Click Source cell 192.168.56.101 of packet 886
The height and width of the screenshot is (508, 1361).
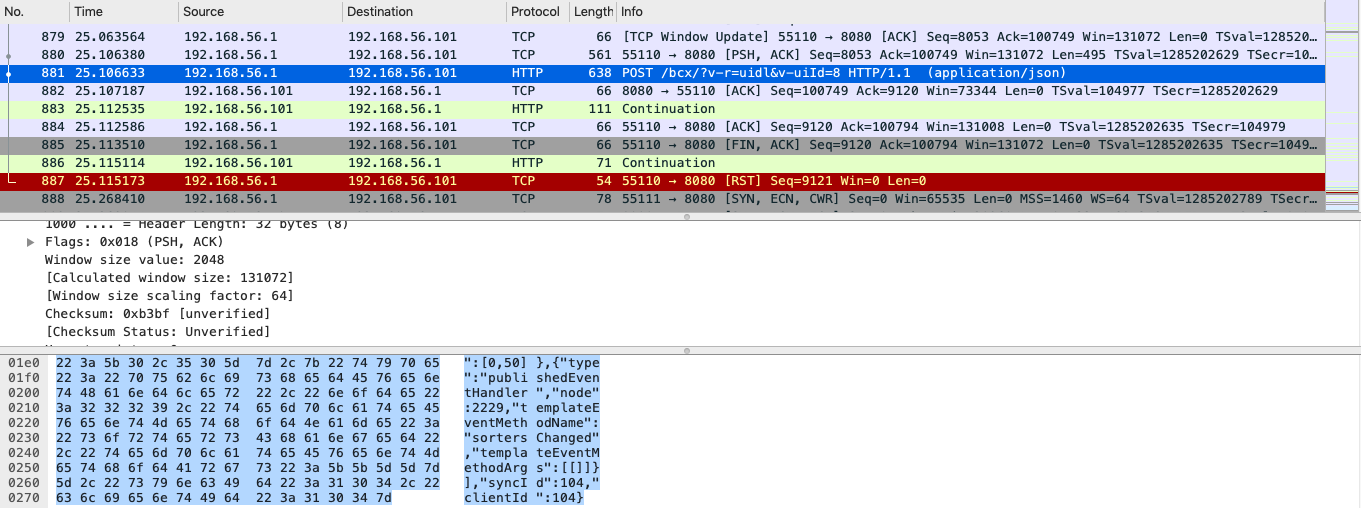point(238,163)
